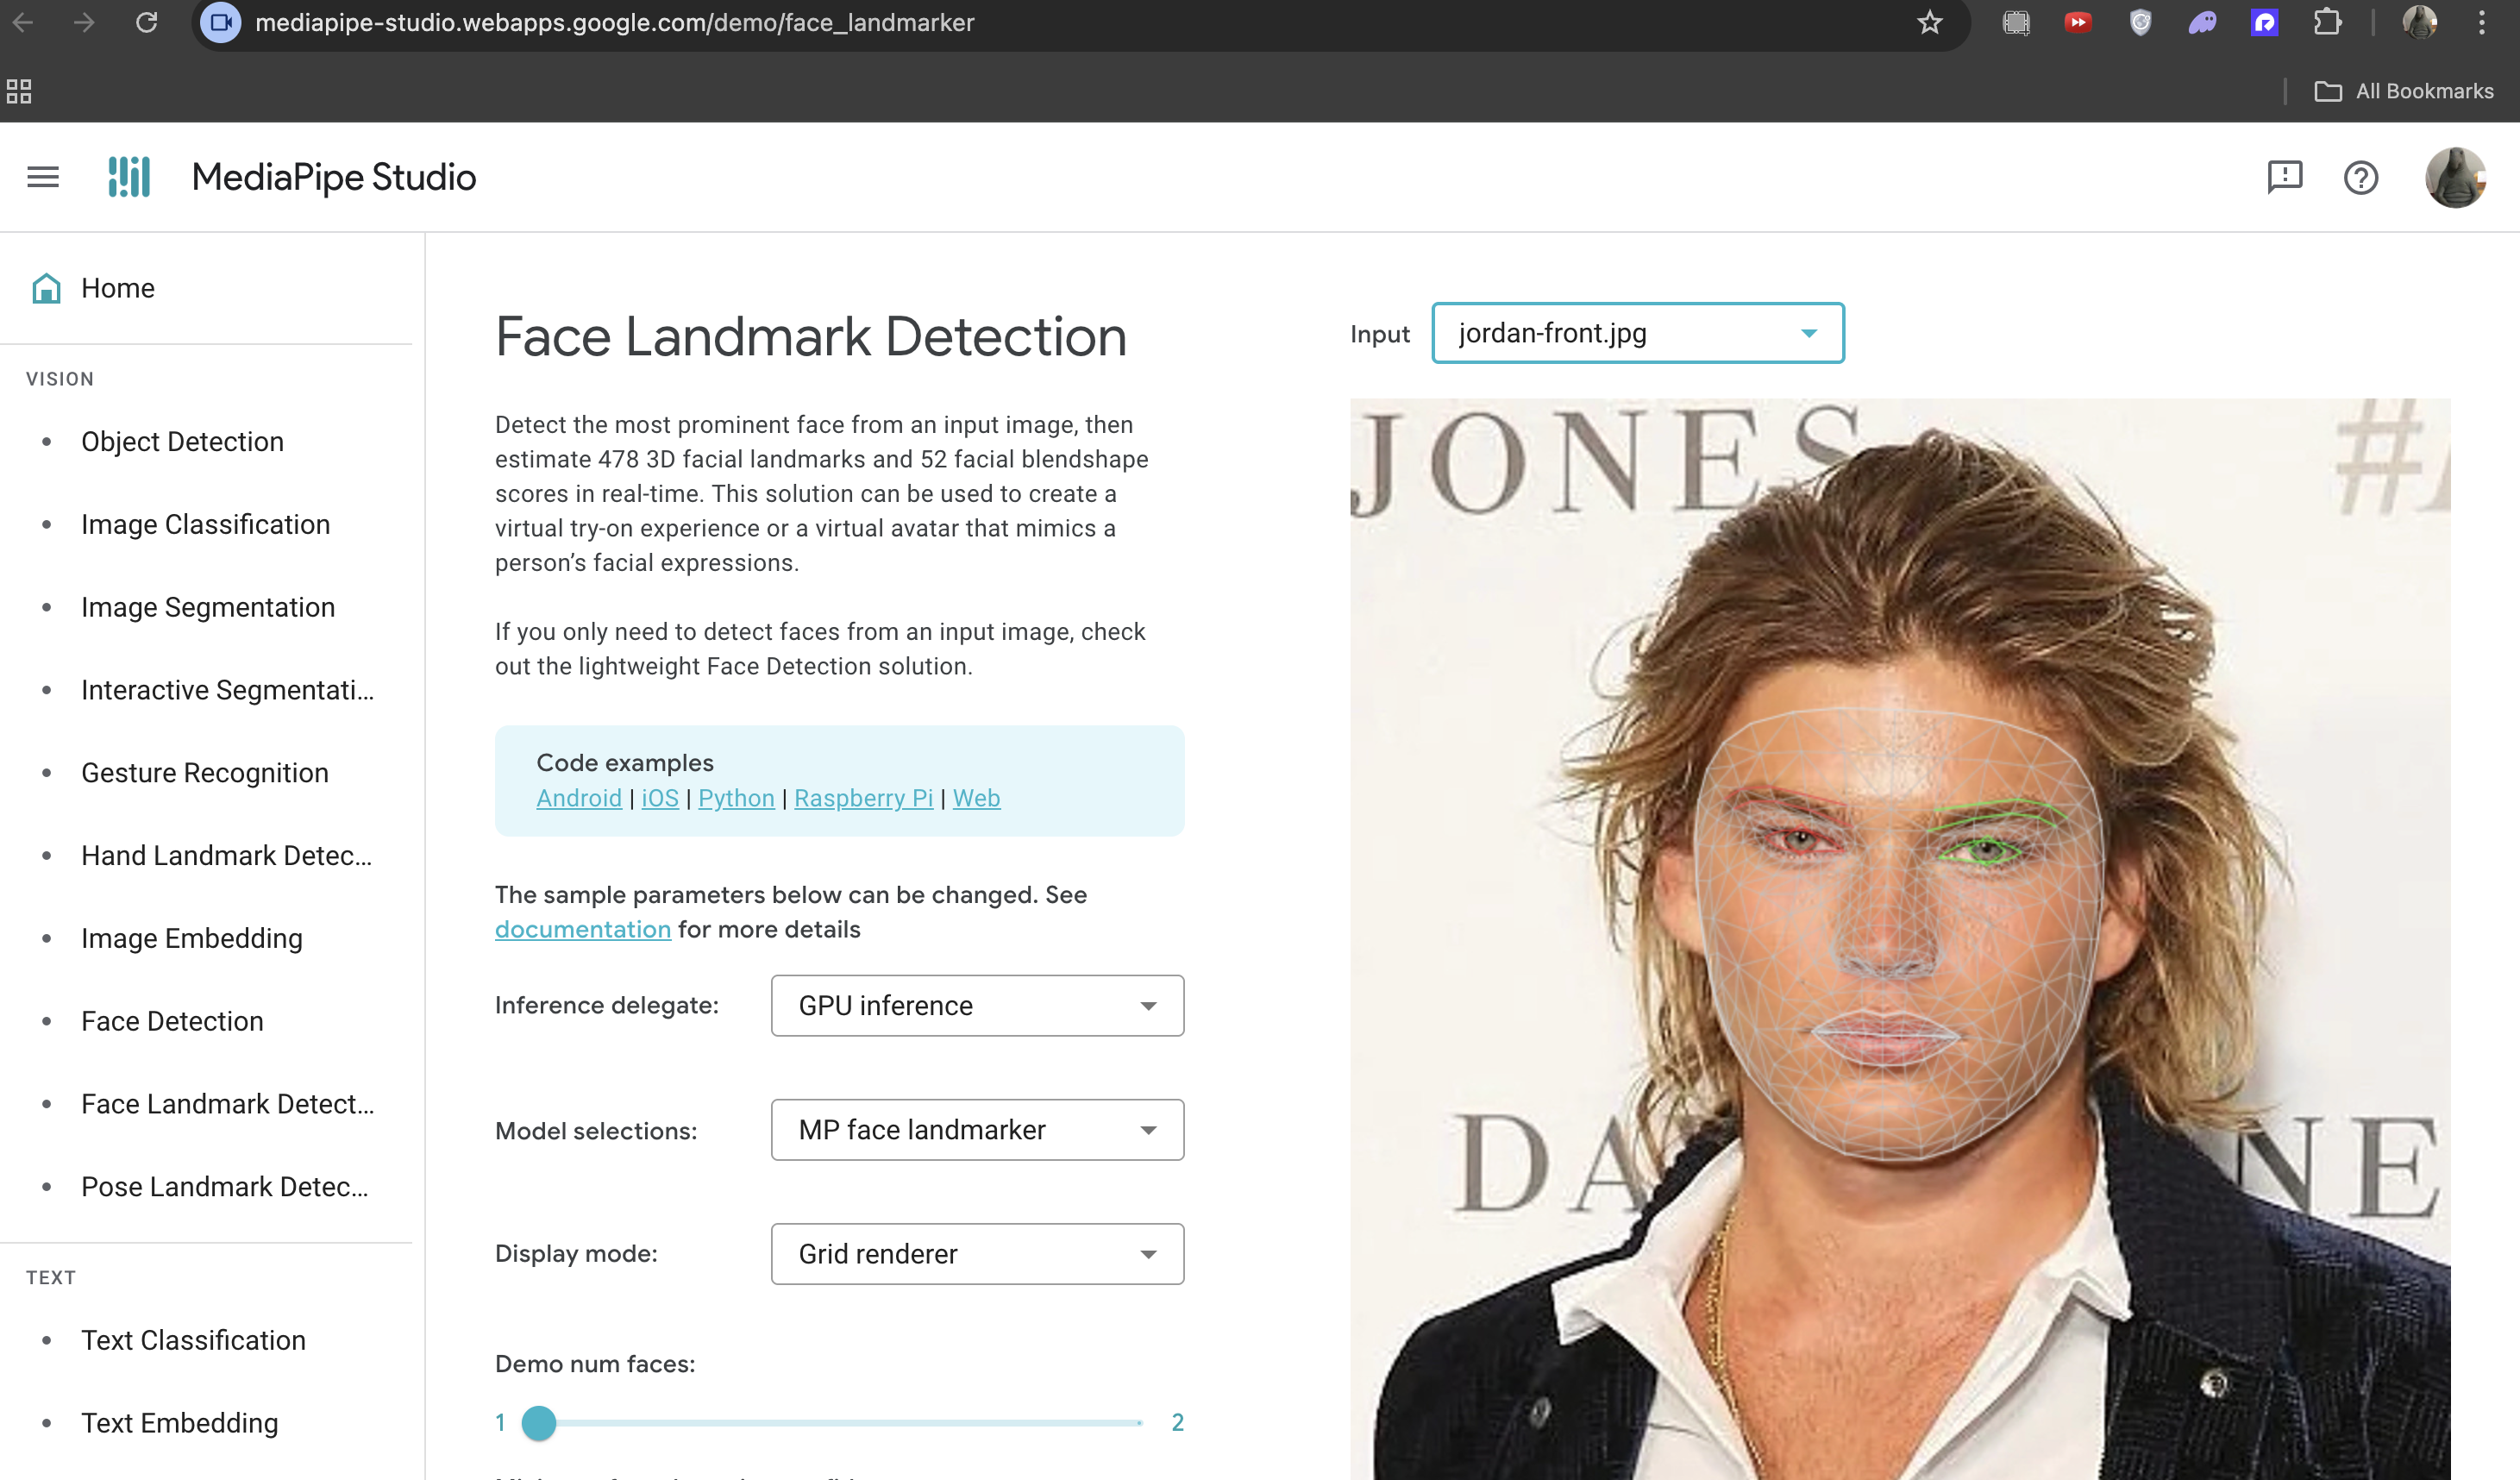The height and width of the screenshot is (1480, 2520).
Task: Select Gesture Recognition in the sidebar
Action: [x=204, y=772]
